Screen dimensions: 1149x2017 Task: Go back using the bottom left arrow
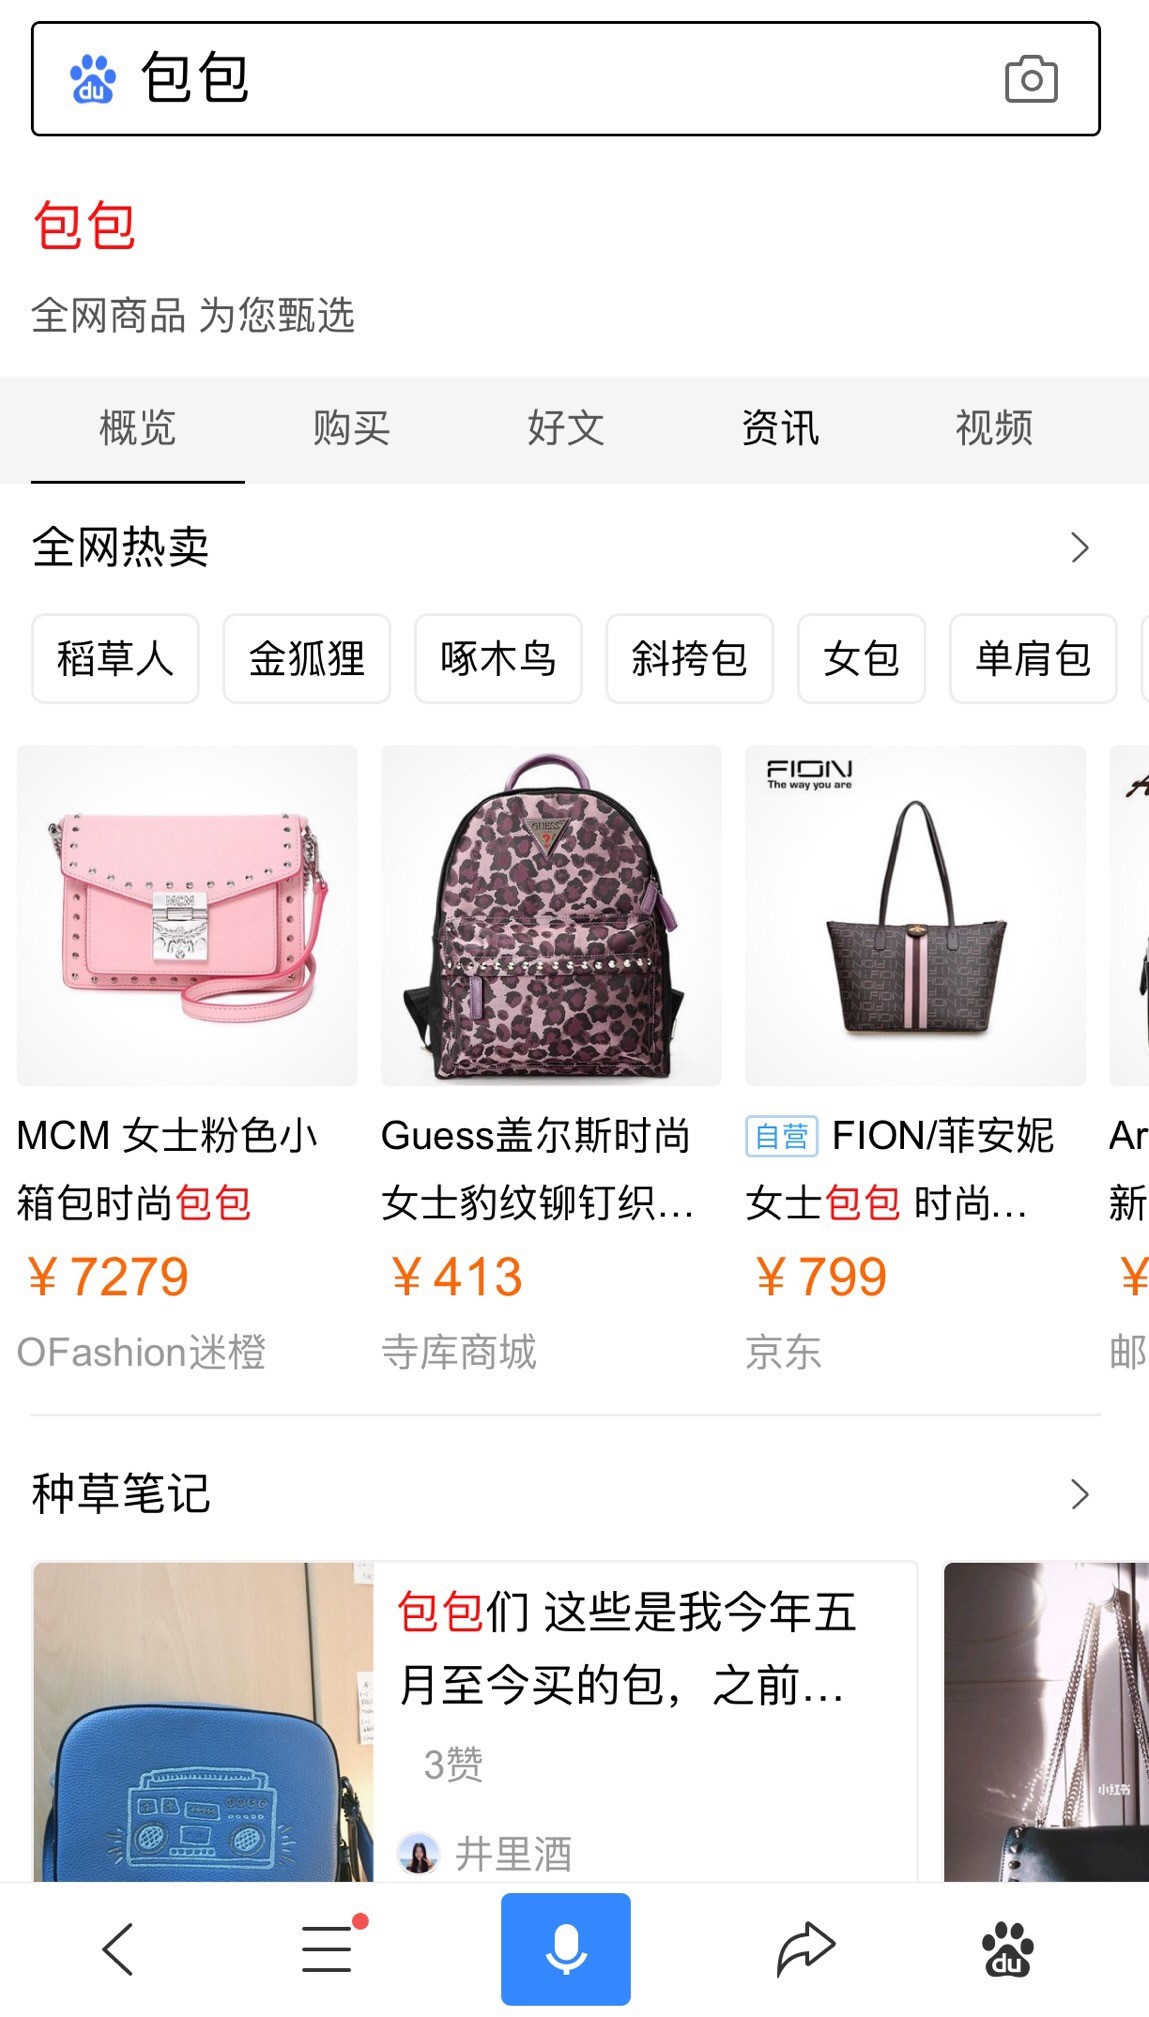click(x=118, y=1949)
